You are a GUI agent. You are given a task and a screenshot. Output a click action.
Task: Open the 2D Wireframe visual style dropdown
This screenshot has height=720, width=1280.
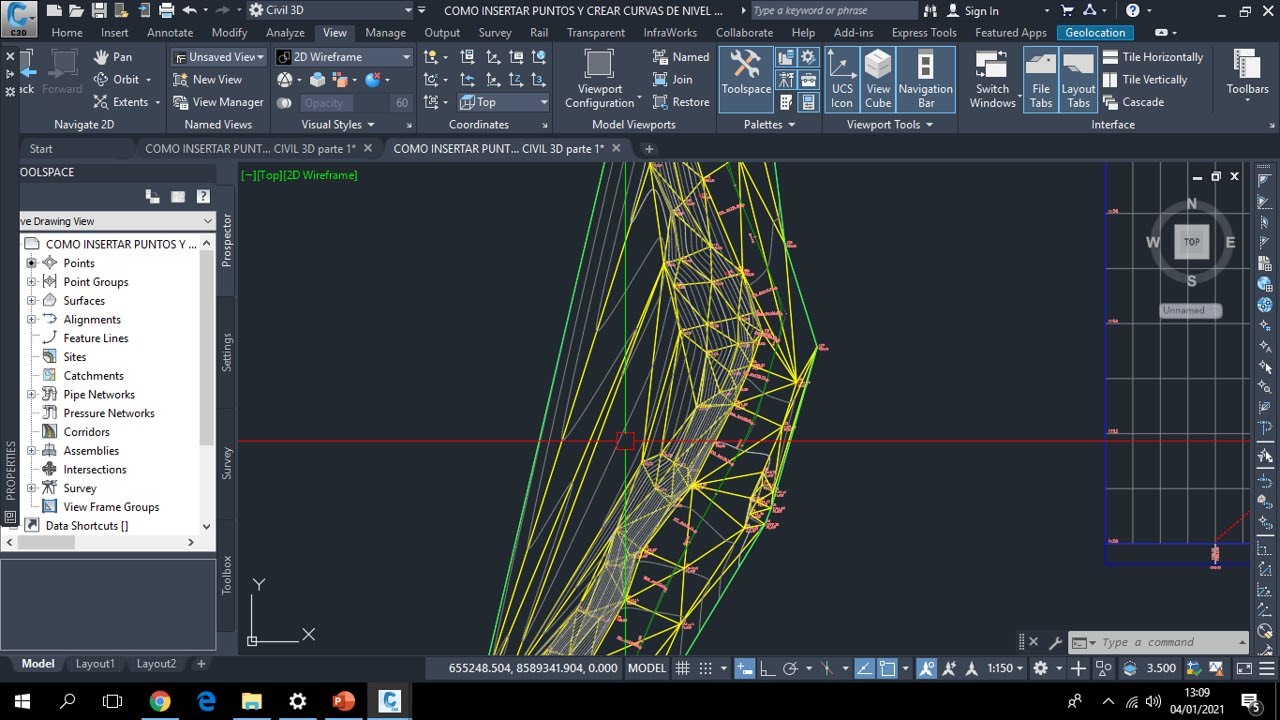coord(343,57)
